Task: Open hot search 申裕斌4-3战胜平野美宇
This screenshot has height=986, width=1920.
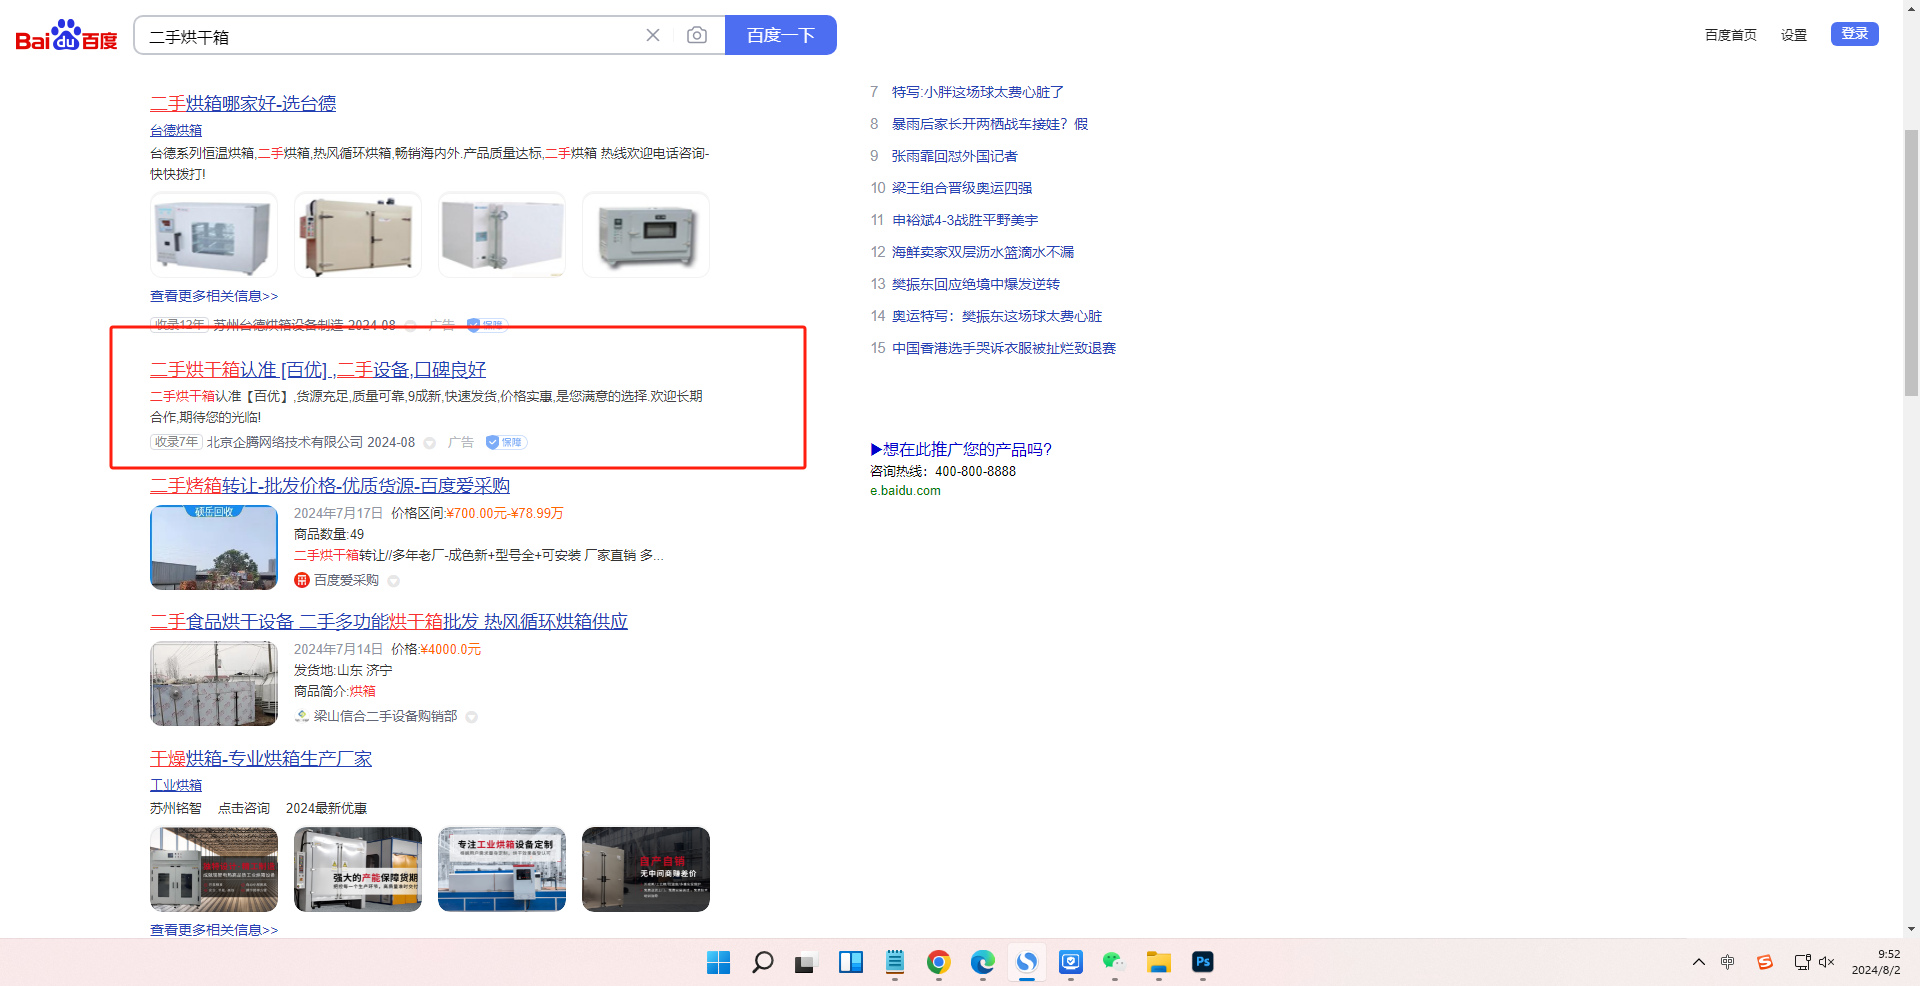Action: tap(965, 220)
